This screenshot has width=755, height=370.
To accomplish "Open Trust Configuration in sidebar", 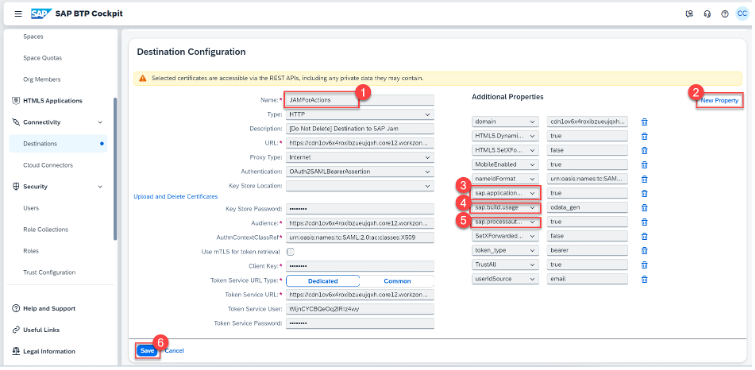I will 49,273.
